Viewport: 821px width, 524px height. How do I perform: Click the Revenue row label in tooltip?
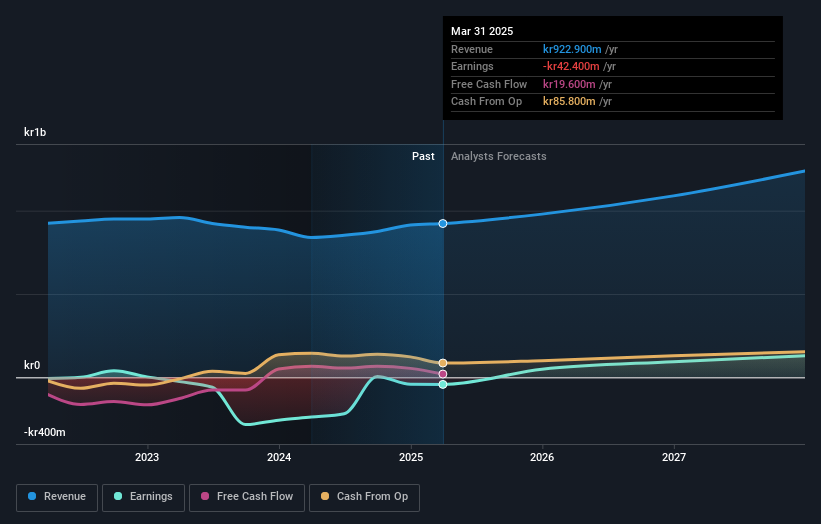point(472,49)
